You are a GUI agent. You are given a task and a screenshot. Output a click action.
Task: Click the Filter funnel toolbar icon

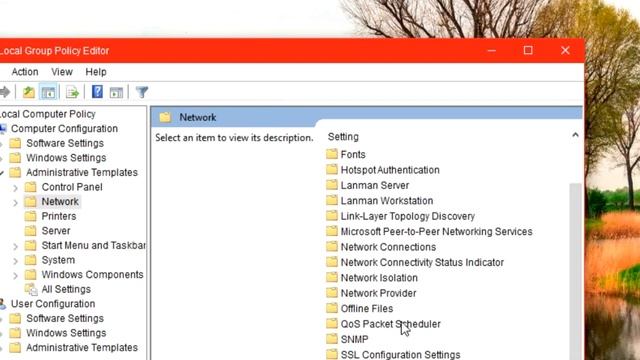pyautogui.click(x=142, y=92)
